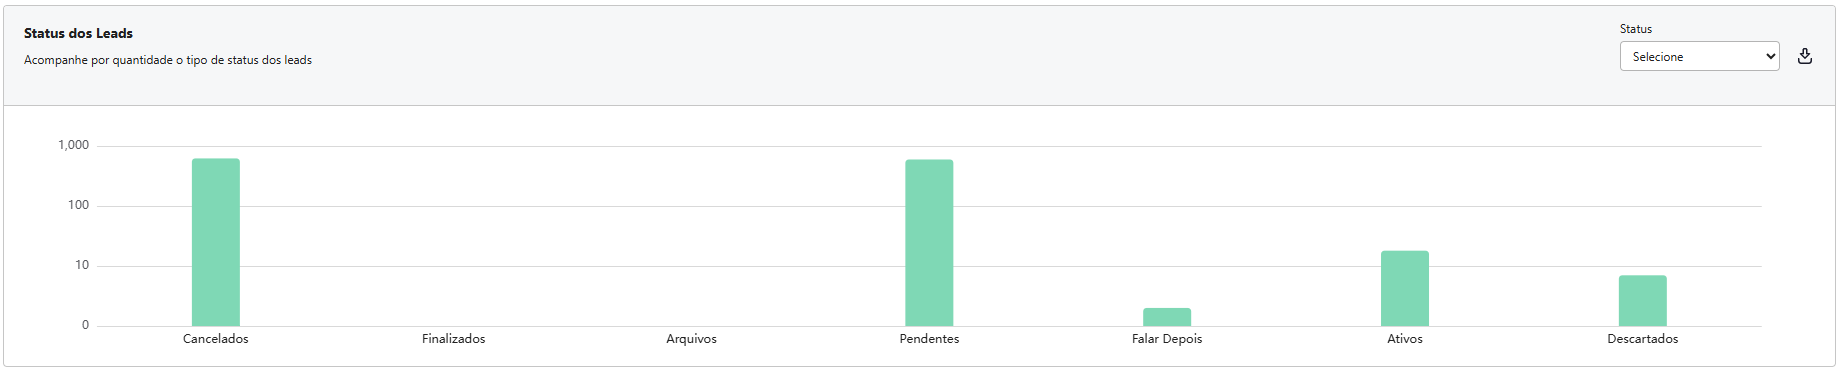The image size is (1840, 370).
Task: Click the chart subtitle about quantidade
Action: [x=168, y=60]
